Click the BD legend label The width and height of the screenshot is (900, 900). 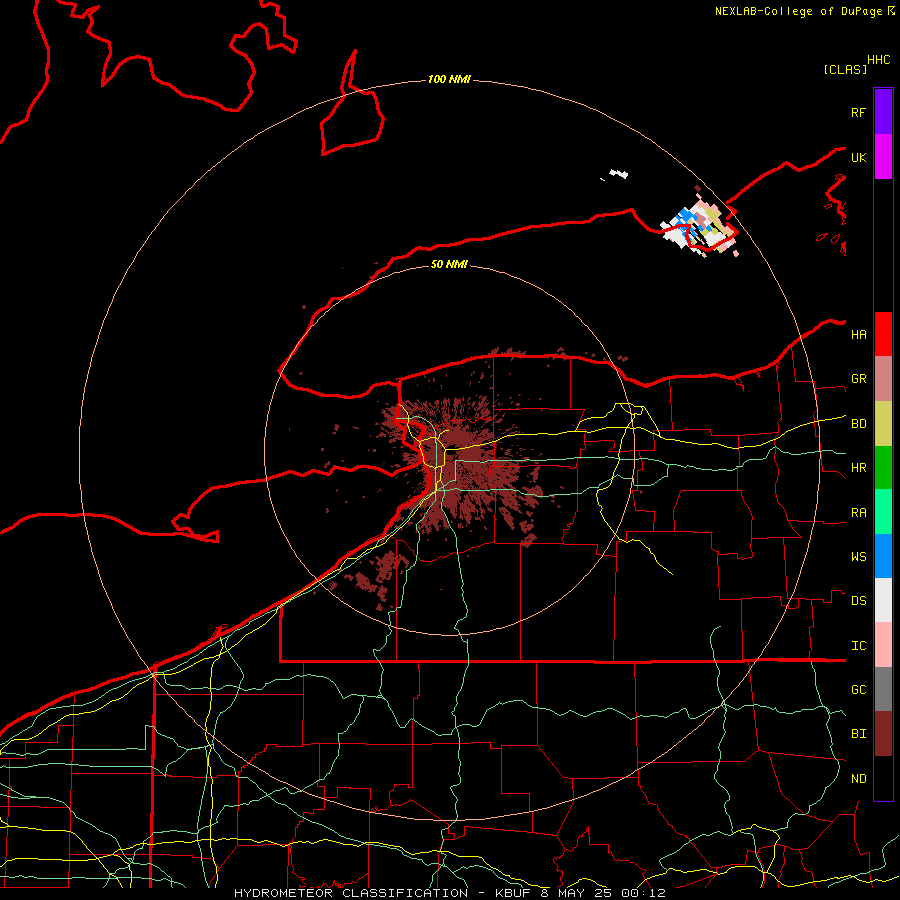[x=858, y=424]
